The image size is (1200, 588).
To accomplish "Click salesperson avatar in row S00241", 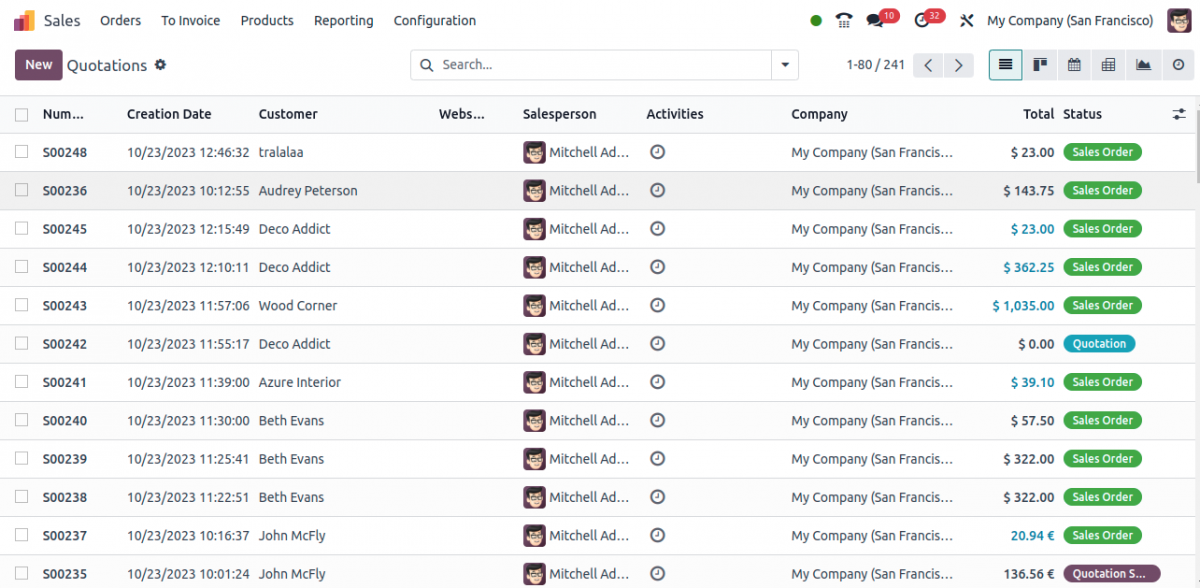I will click(534, 382).
